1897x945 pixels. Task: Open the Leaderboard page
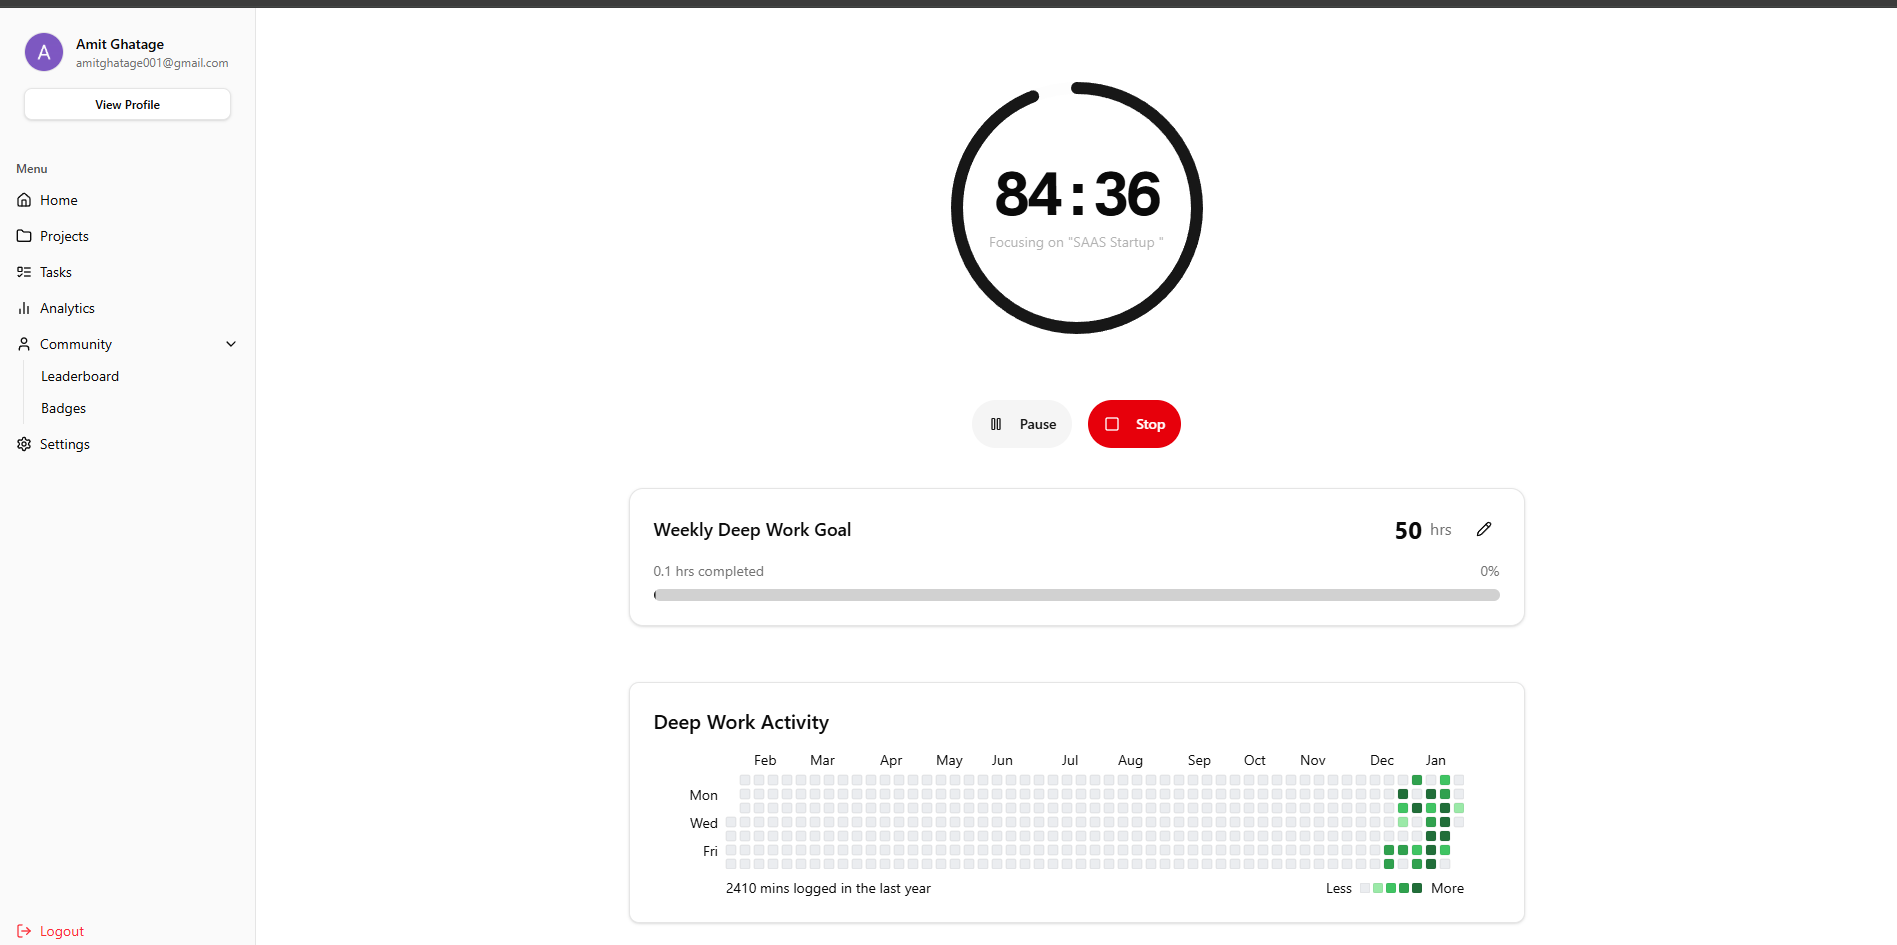point(80,376)
